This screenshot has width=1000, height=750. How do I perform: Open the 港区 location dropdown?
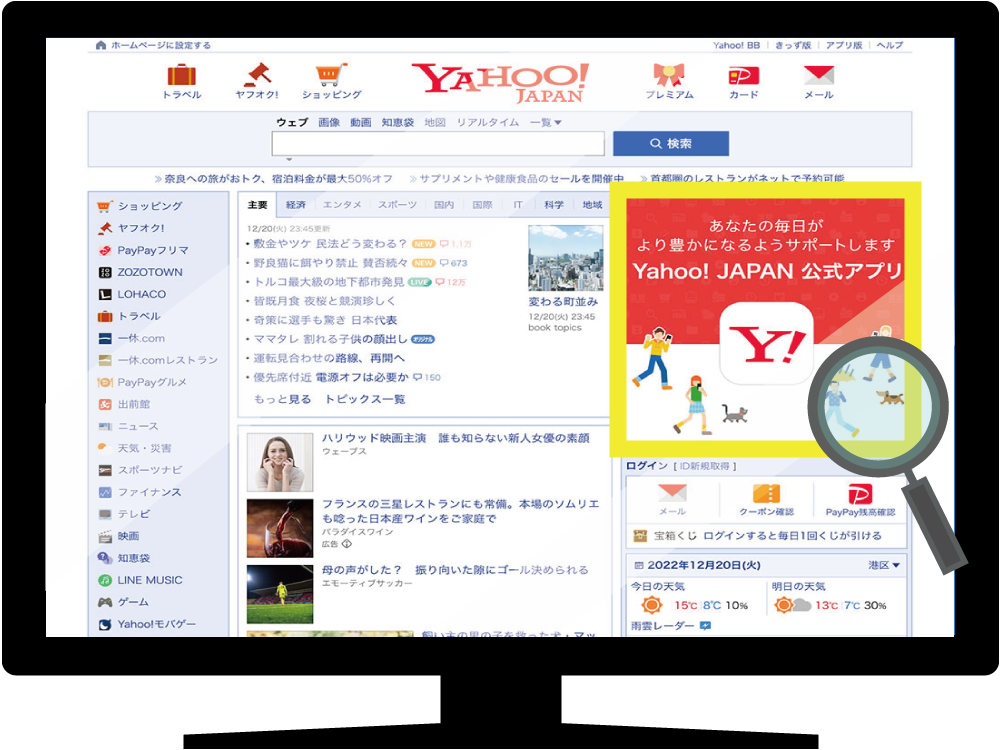(x=883, y=566)
